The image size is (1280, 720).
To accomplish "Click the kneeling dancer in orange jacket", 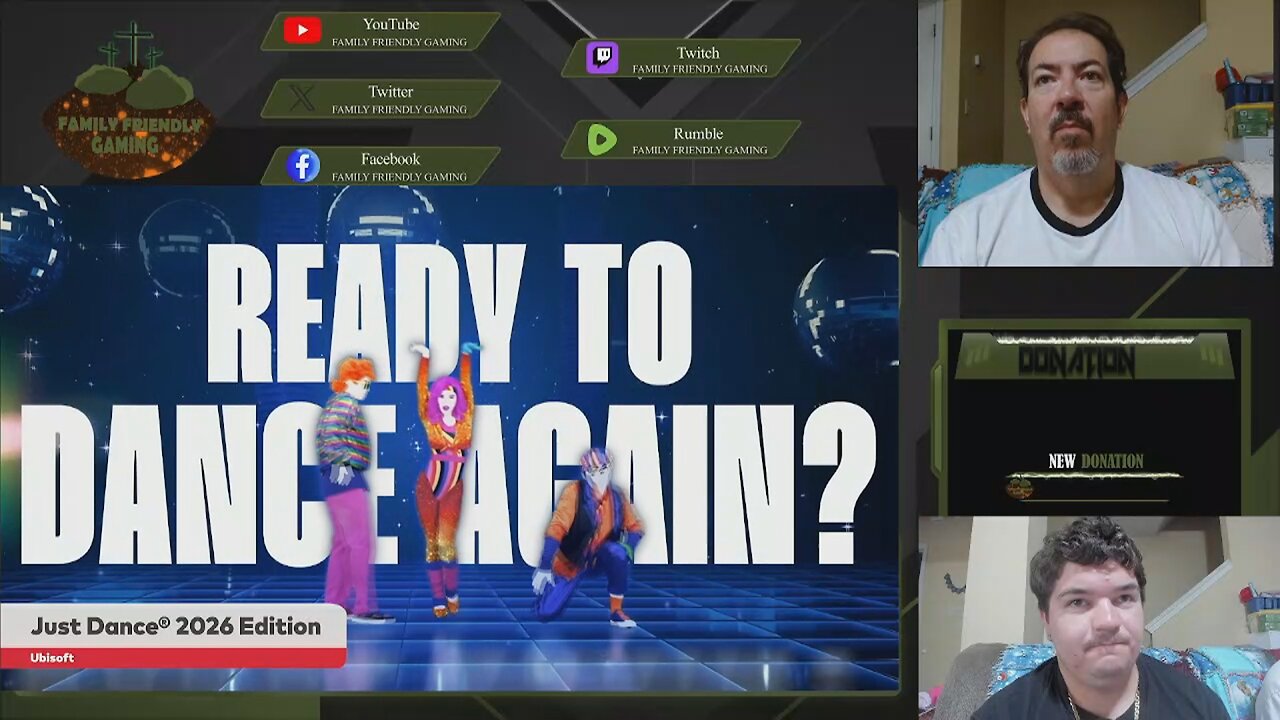I will tap(587, 536).
